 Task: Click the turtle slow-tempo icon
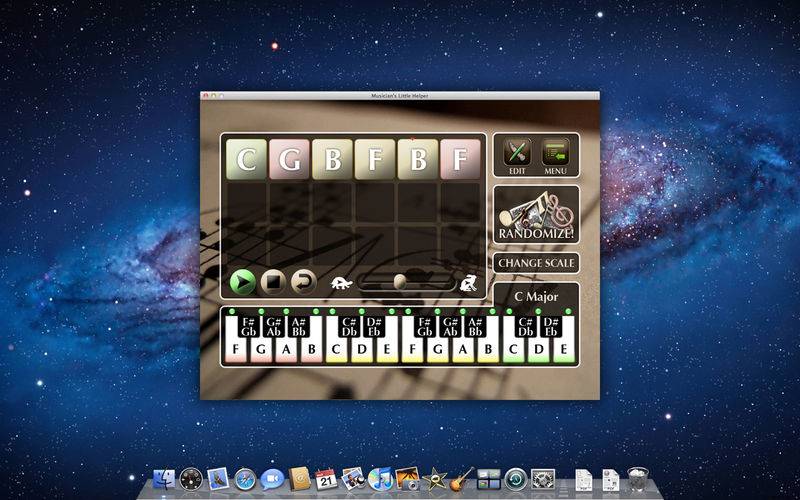(x=341, y=283)
